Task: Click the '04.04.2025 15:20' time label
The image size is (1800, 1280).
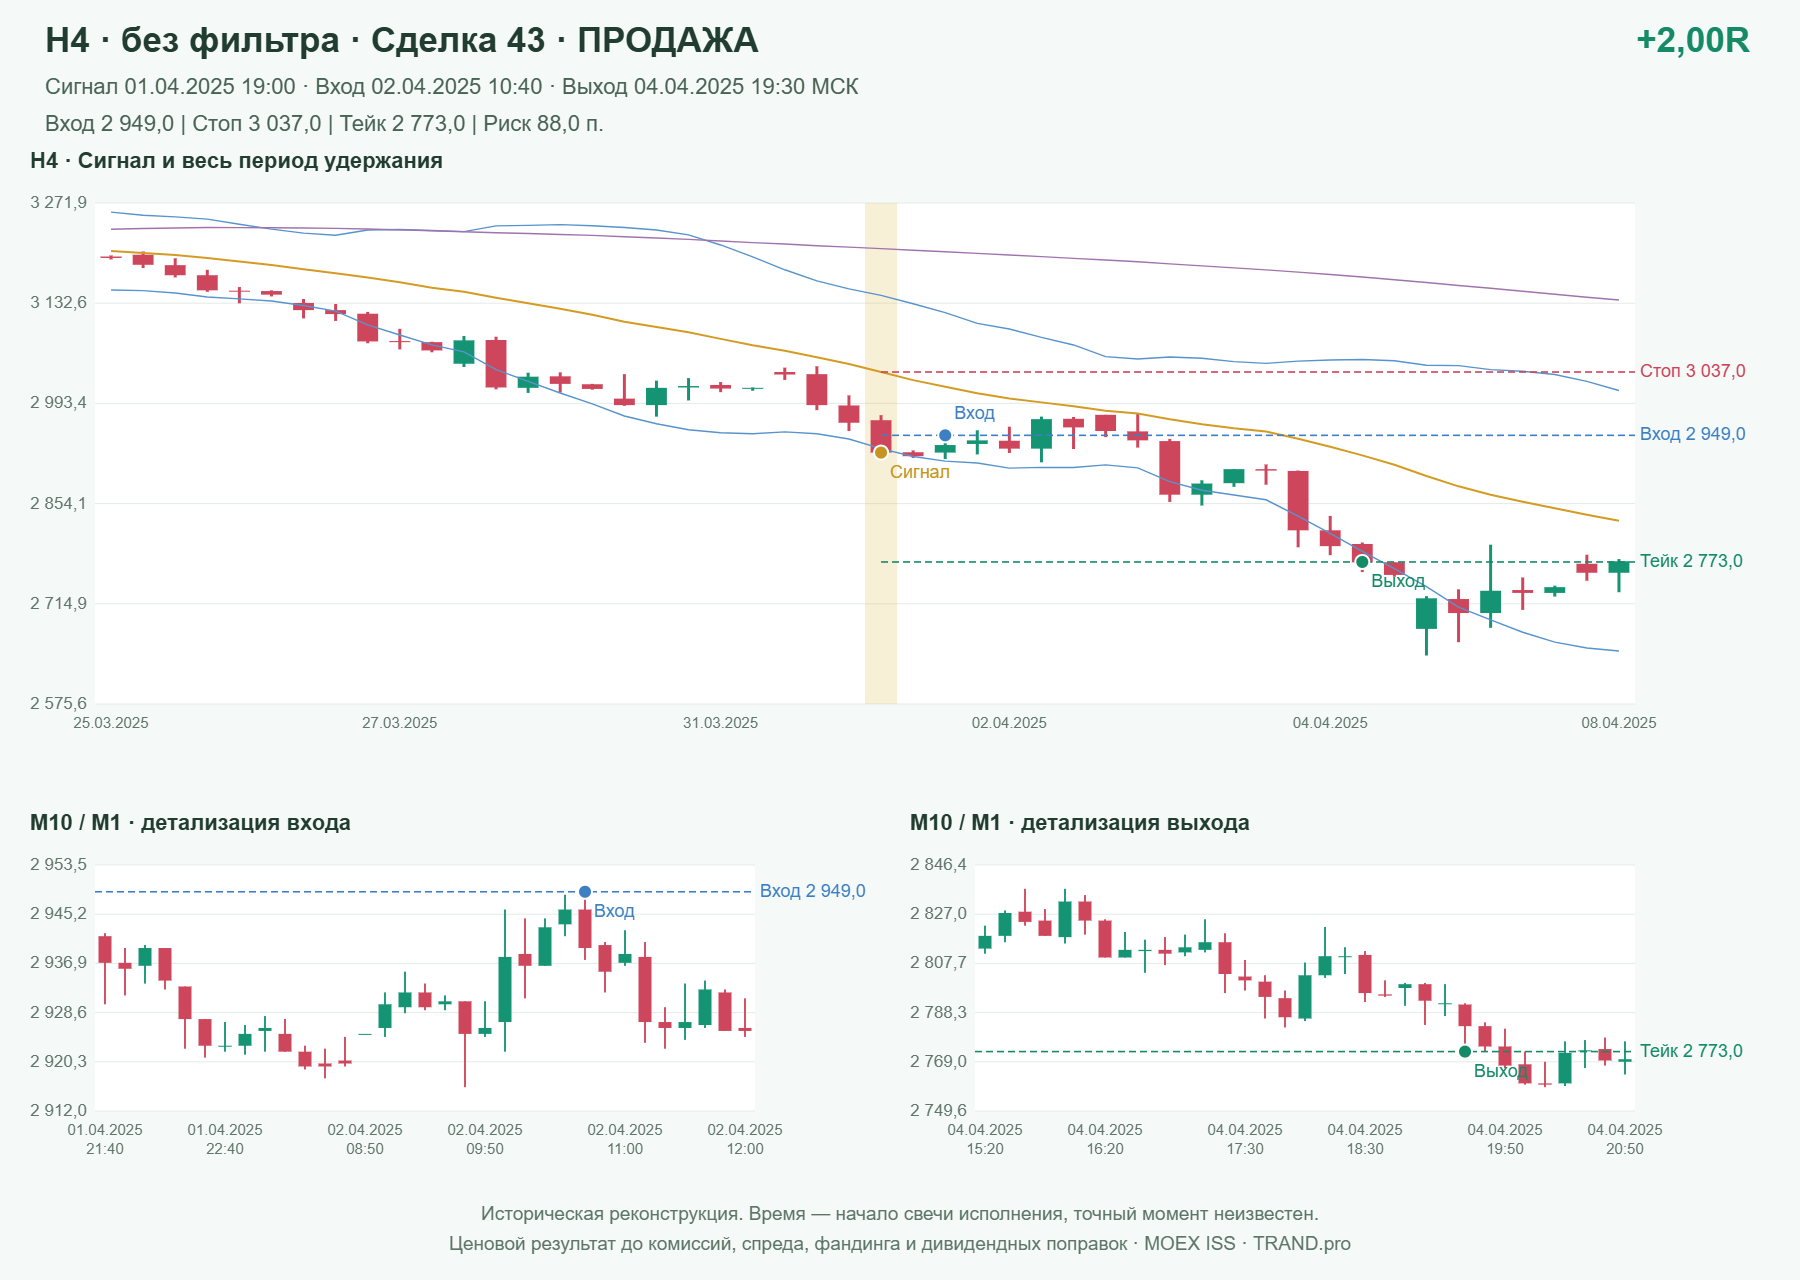Action: pos(985,1139)
